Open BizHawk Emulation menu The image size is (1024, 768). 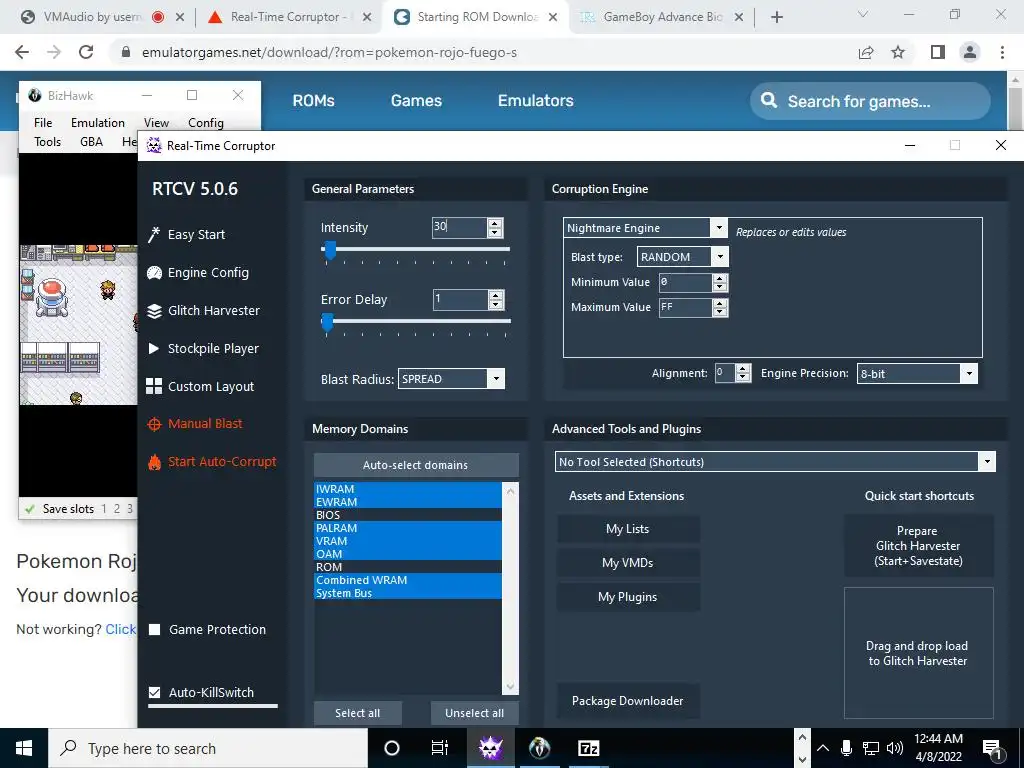coord(97,123)
